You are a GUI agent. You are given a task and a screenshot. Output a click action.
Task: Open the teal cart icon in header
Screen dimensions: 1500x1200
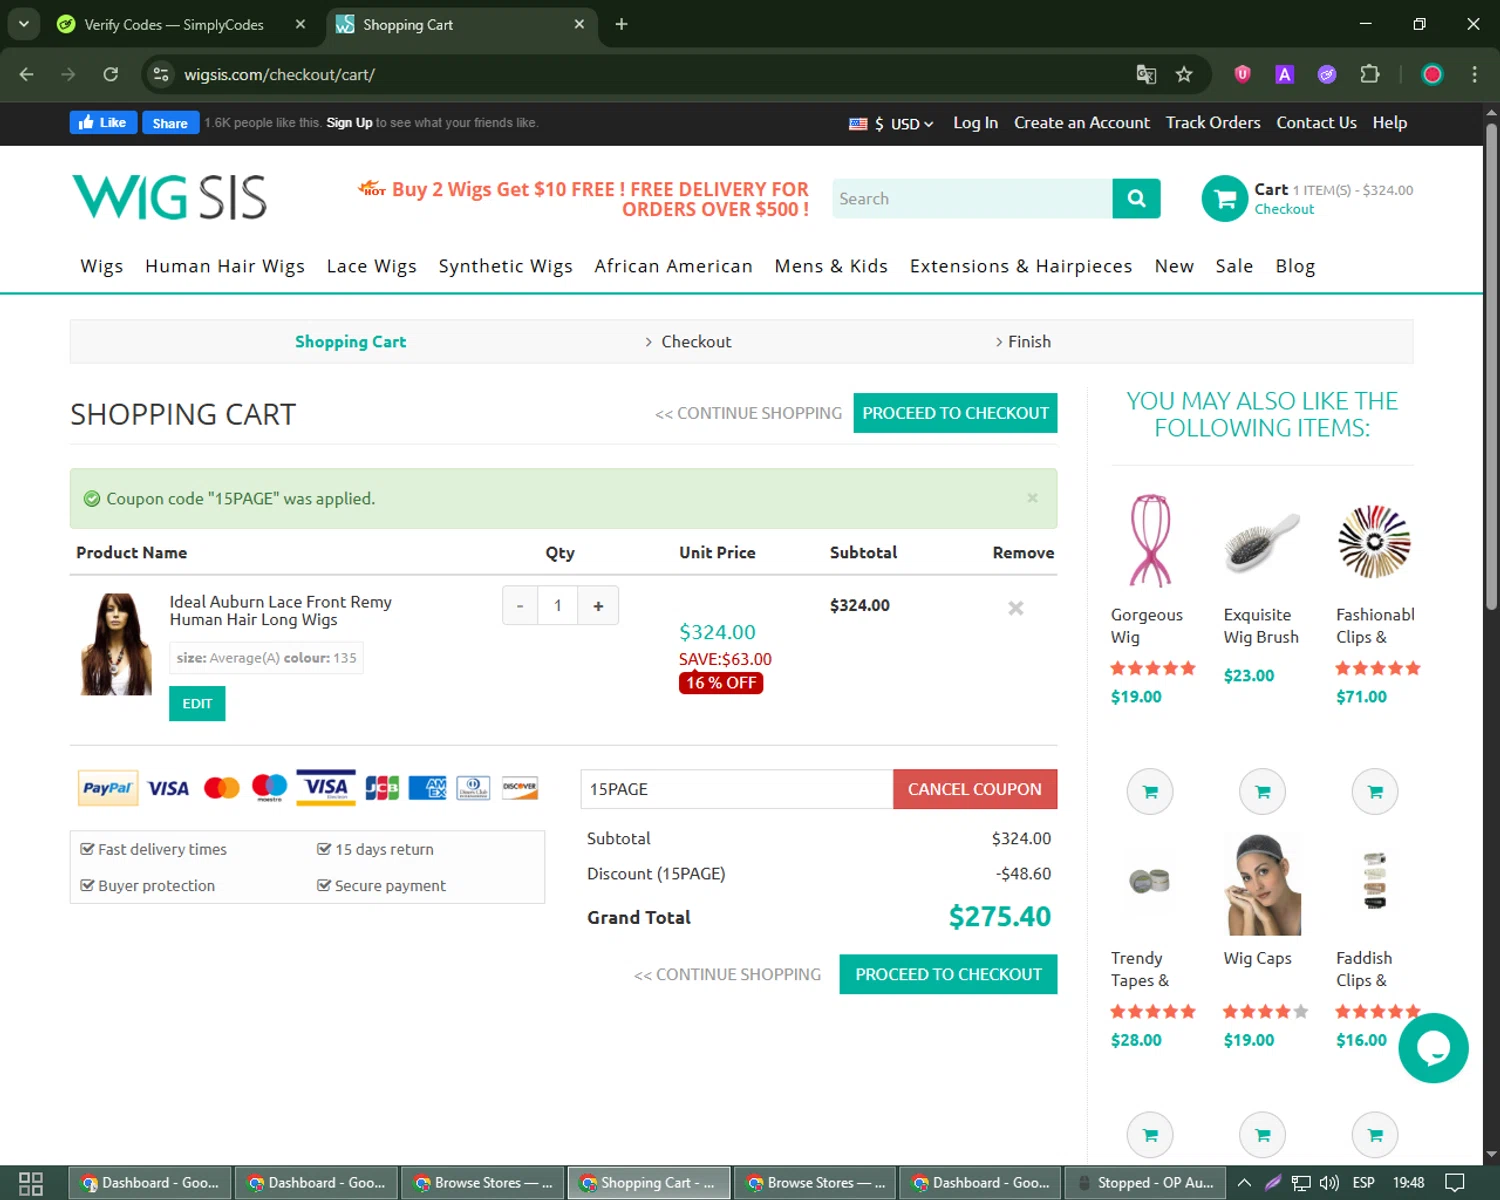pos(1224,198)
